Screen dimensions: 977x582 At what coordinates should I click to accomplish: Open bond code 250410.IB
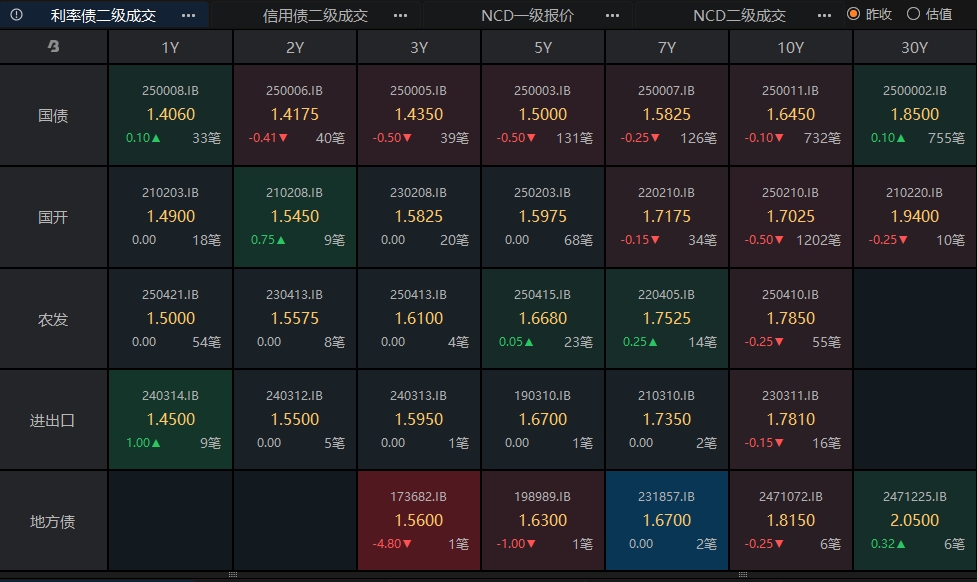[x=790, y=294]
